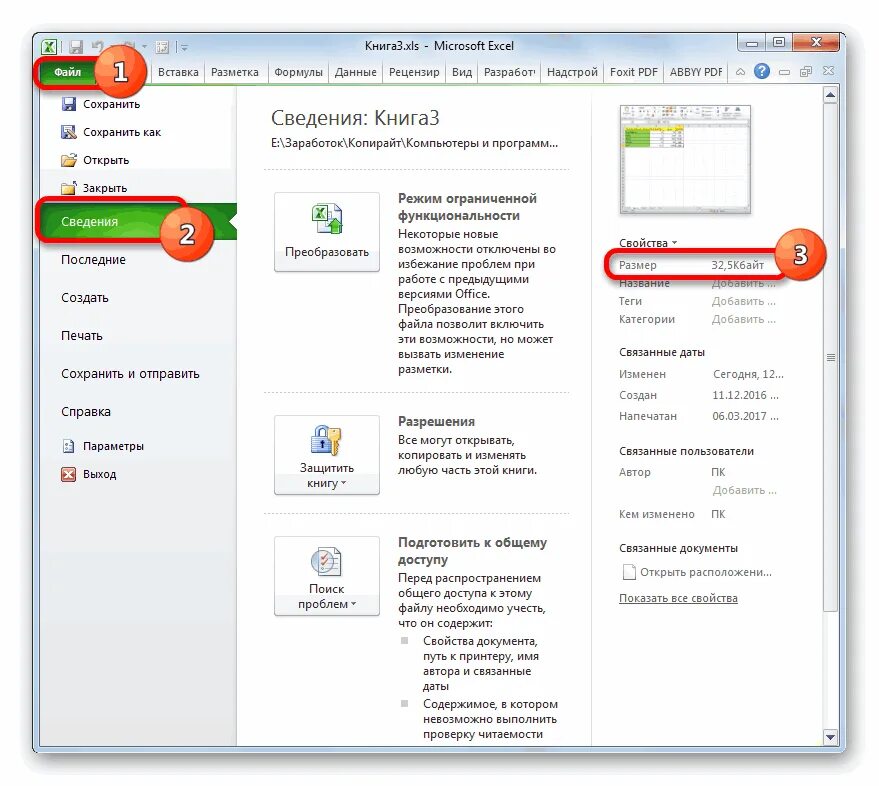Click the red Выход exit icon

coord(68,474)
